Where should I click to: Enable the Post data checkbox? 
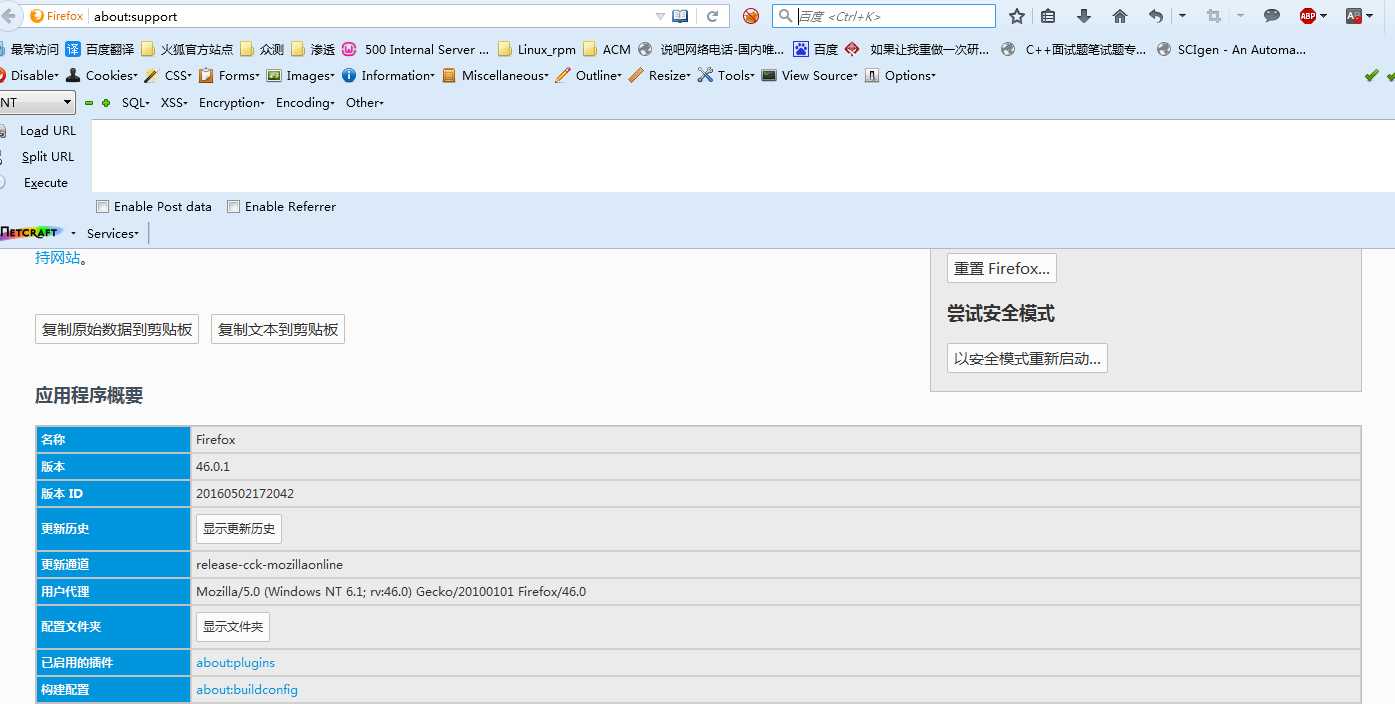pos(102,207)
